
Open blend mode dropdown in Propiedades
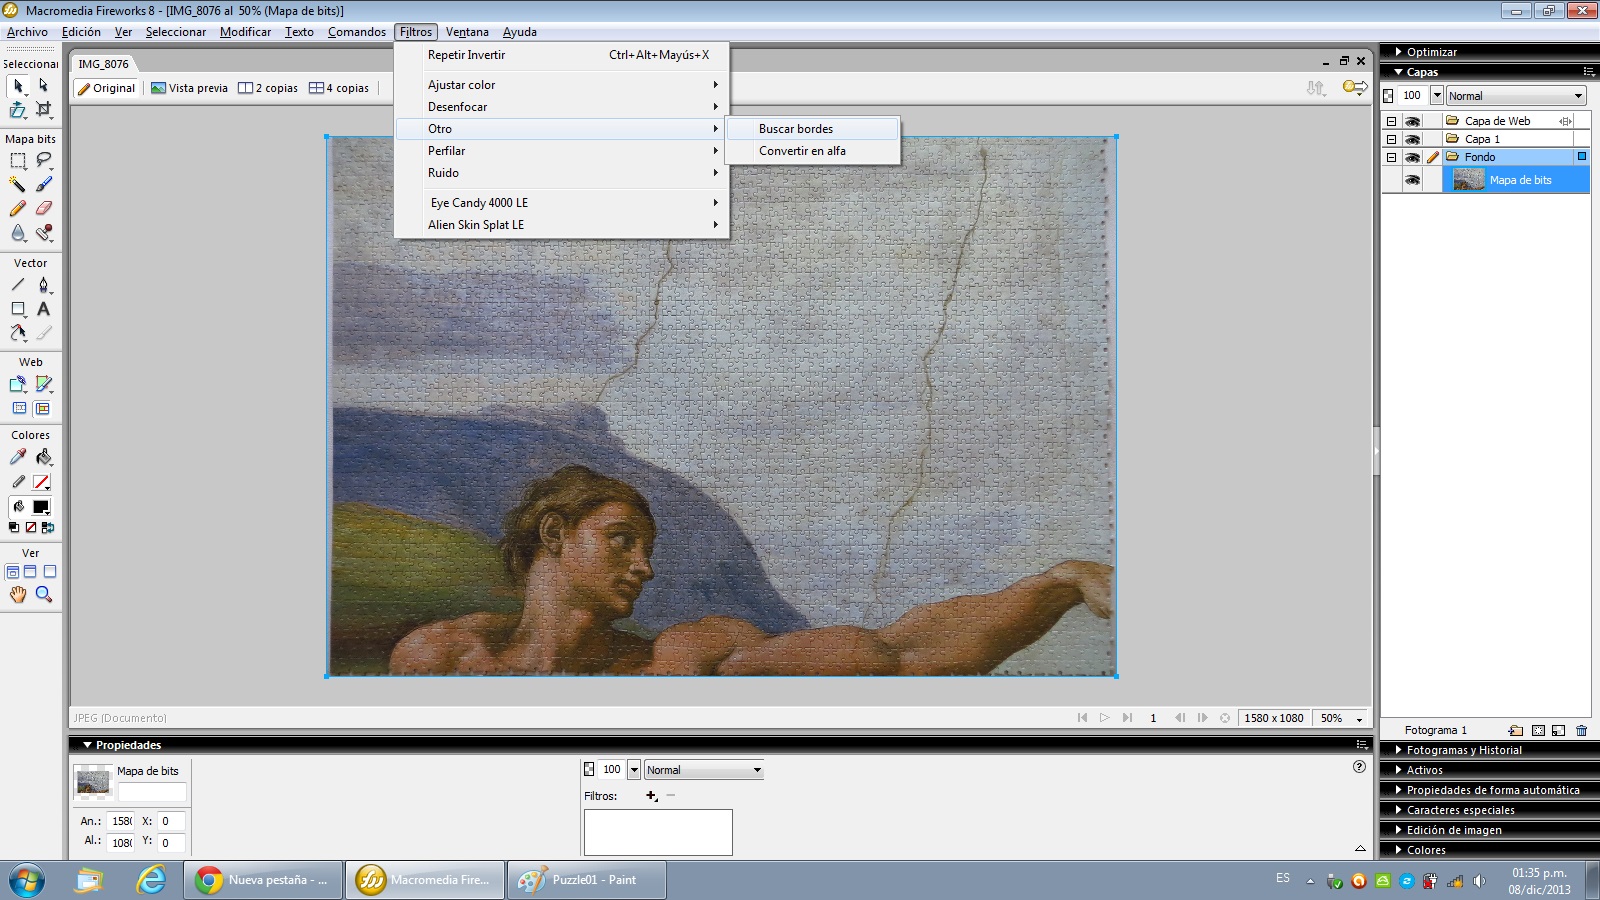704,770
